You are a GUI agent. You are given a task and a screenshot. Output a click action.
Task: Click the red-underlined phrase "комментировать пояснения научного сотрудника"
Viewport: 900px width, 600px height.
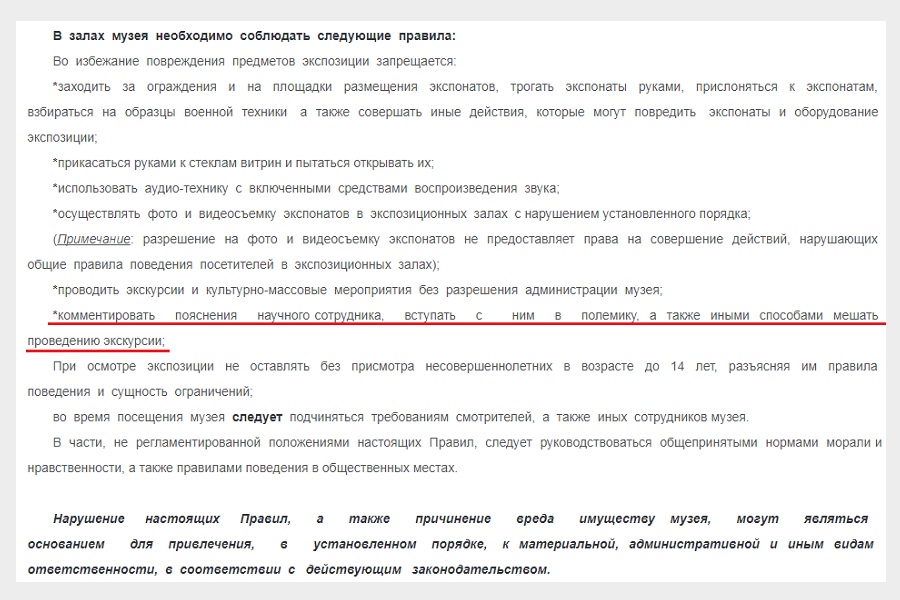click(x=220, y=316)
